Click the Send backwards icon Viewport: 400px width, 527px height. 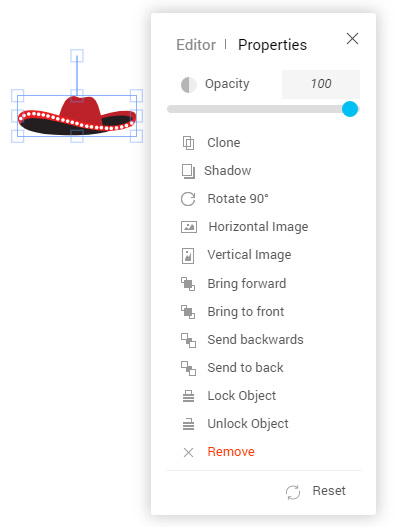(188, 340)
